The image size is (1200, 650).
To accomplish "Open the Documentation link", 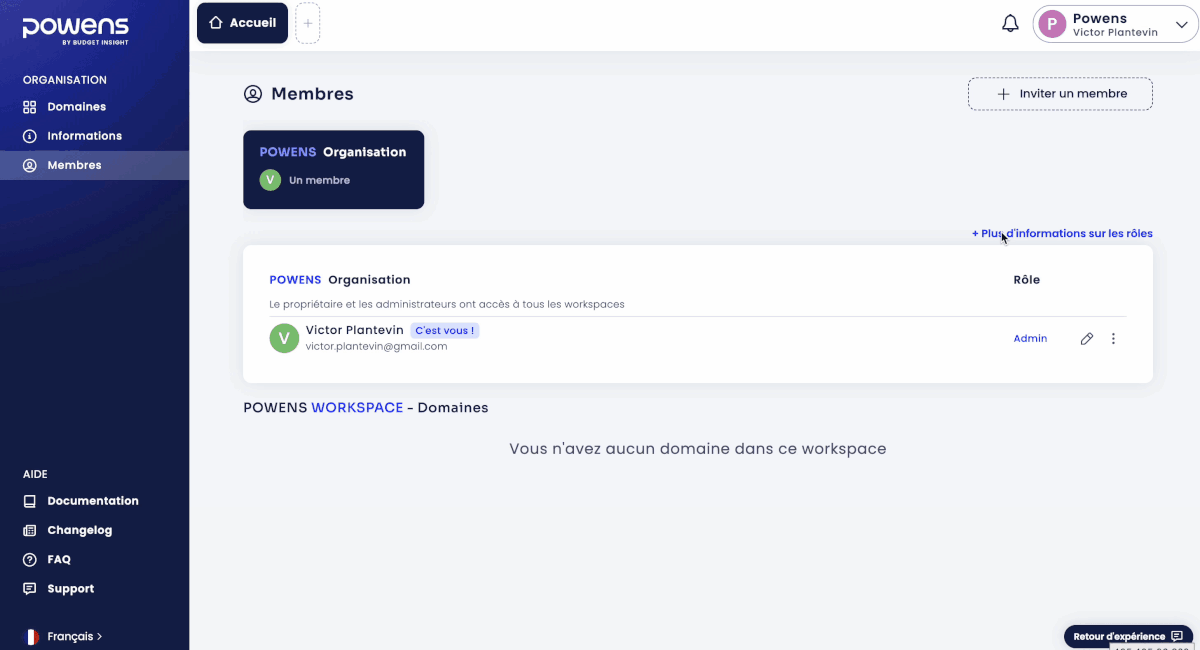I will pyautogui.click(x=92, y=501).
